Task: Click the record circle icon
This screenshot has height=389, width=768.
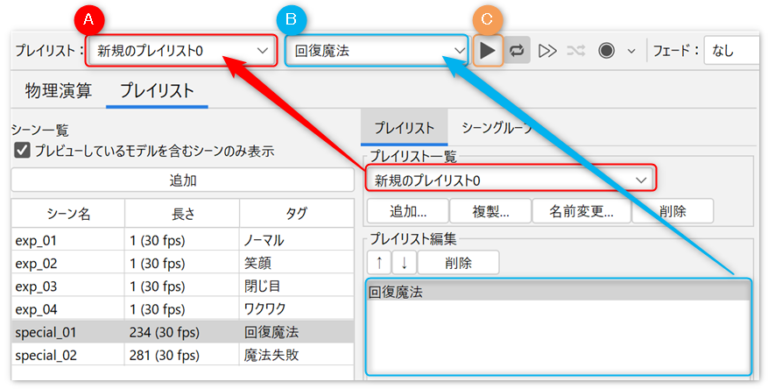Action: tap(606, 50)
